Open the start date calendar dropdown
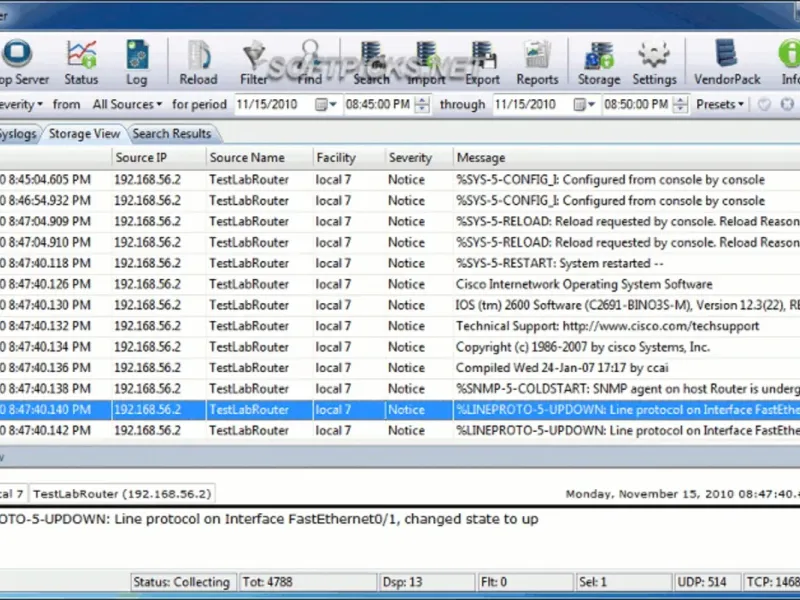This screenshot has width=800, height=600. [326, 105]
